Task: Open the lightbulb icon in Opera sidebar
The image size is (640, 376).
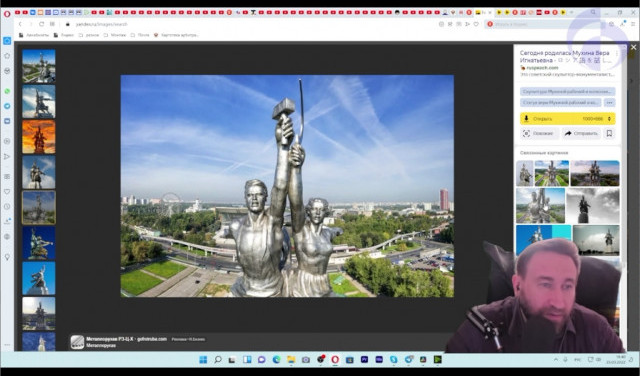Action: point(7,257)
